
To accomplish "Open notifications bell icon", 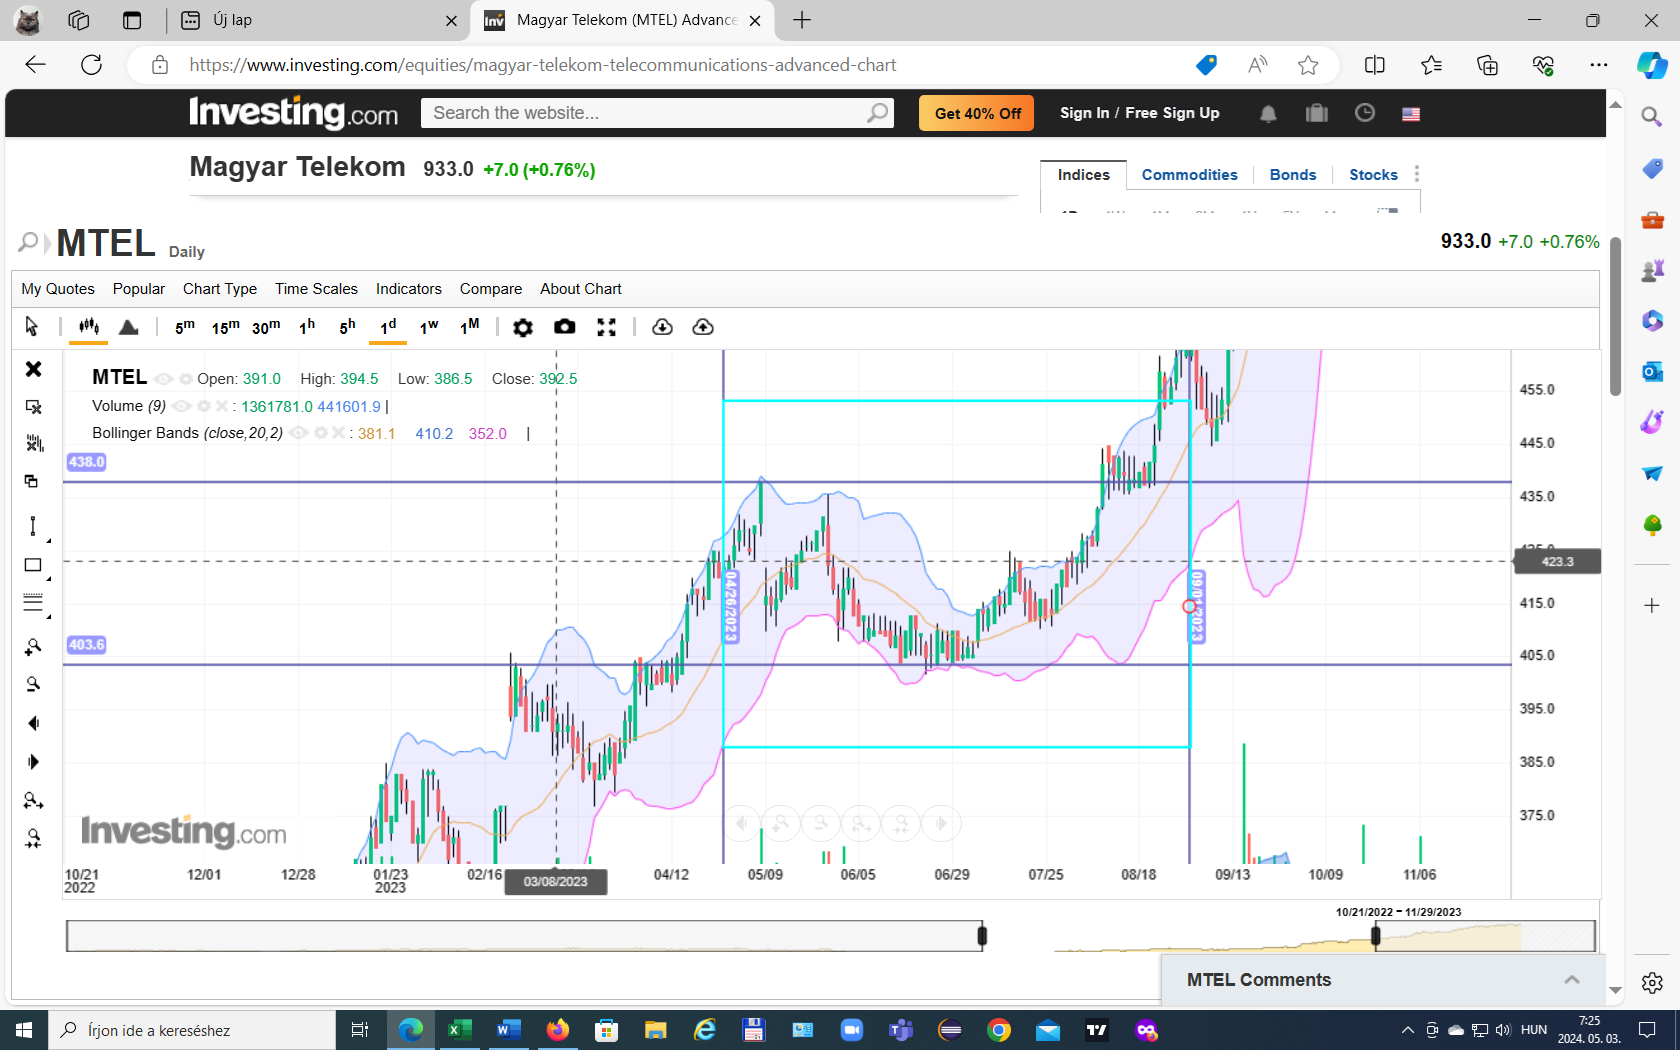I will (1268, 113).
